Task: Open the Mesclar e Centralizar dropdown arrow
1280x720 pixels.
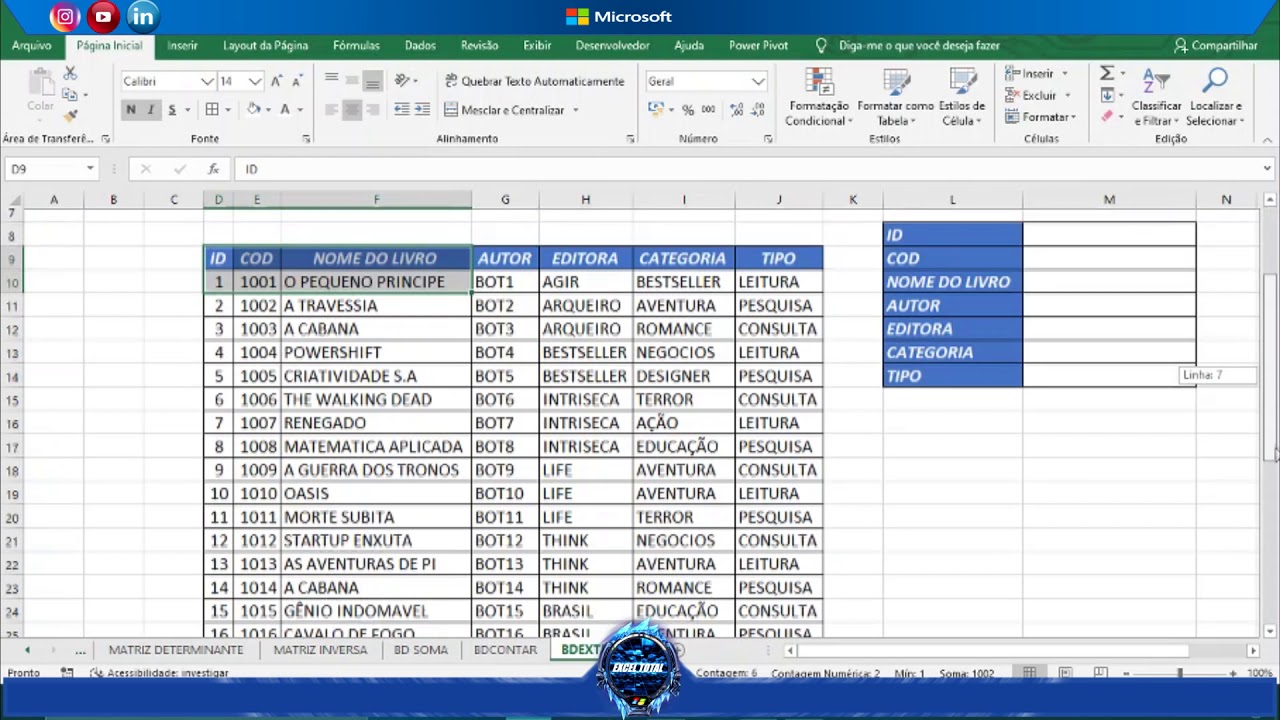Action: pos(575,110)
